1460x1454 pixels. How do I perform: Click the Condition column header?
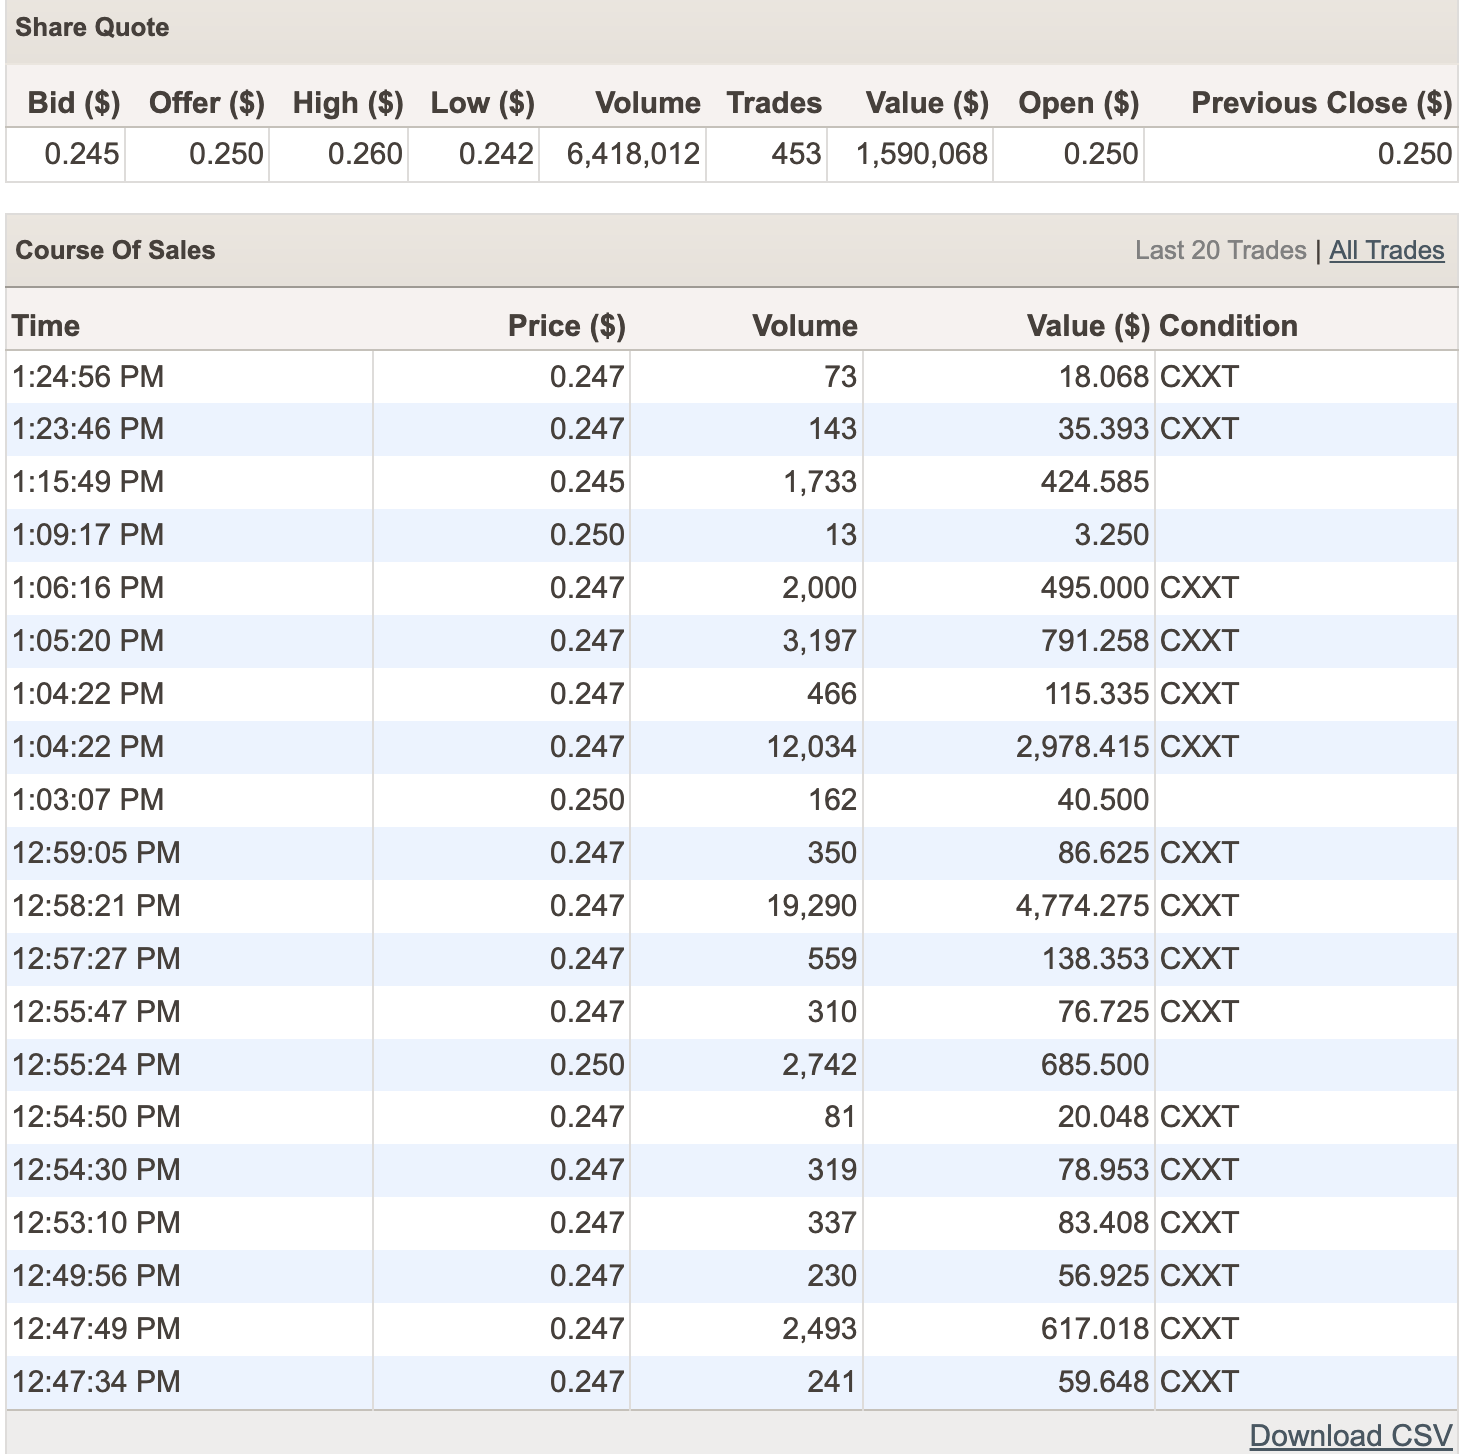point(1228,325)
